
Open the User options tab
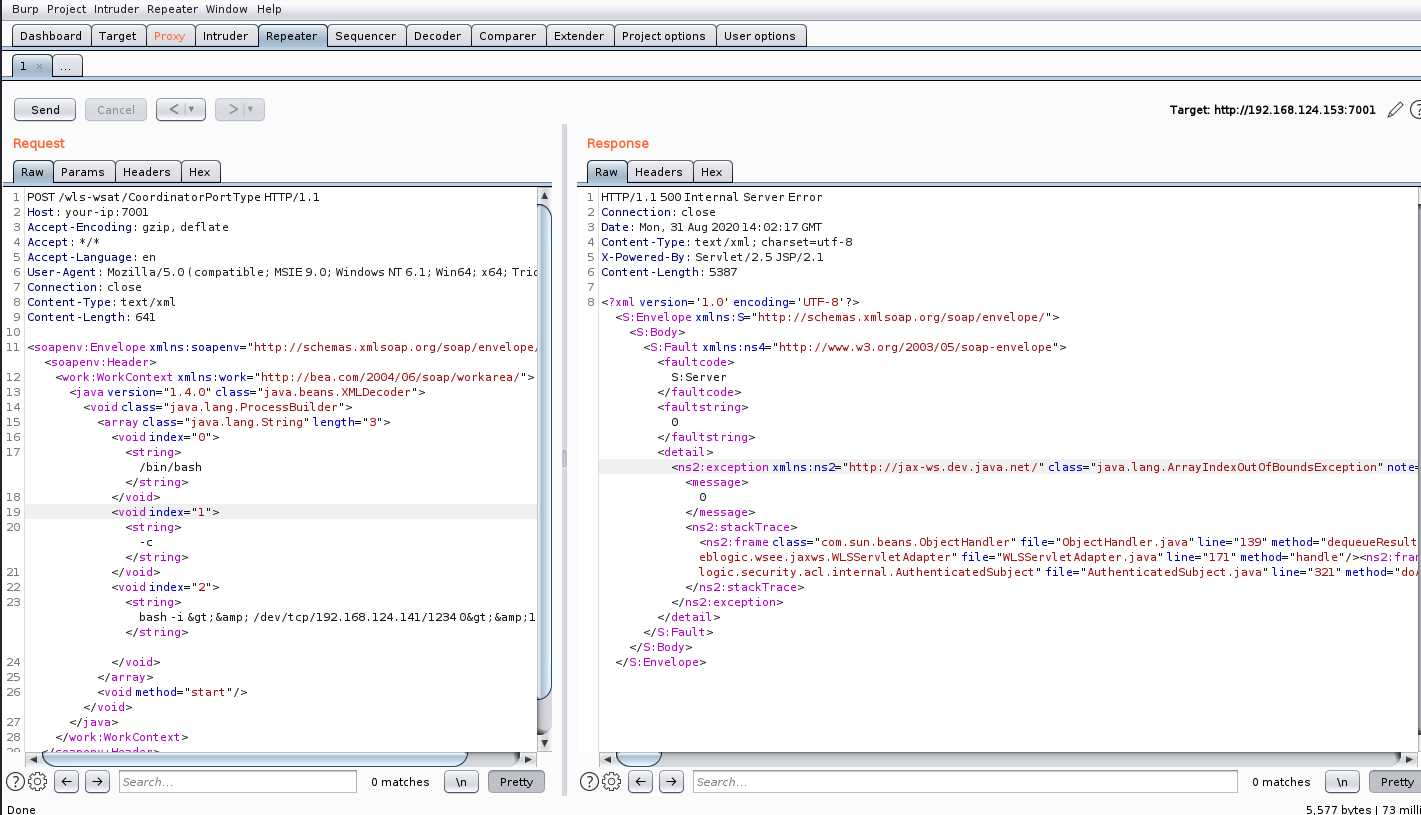pyautogui.click(x=760, y=36)
